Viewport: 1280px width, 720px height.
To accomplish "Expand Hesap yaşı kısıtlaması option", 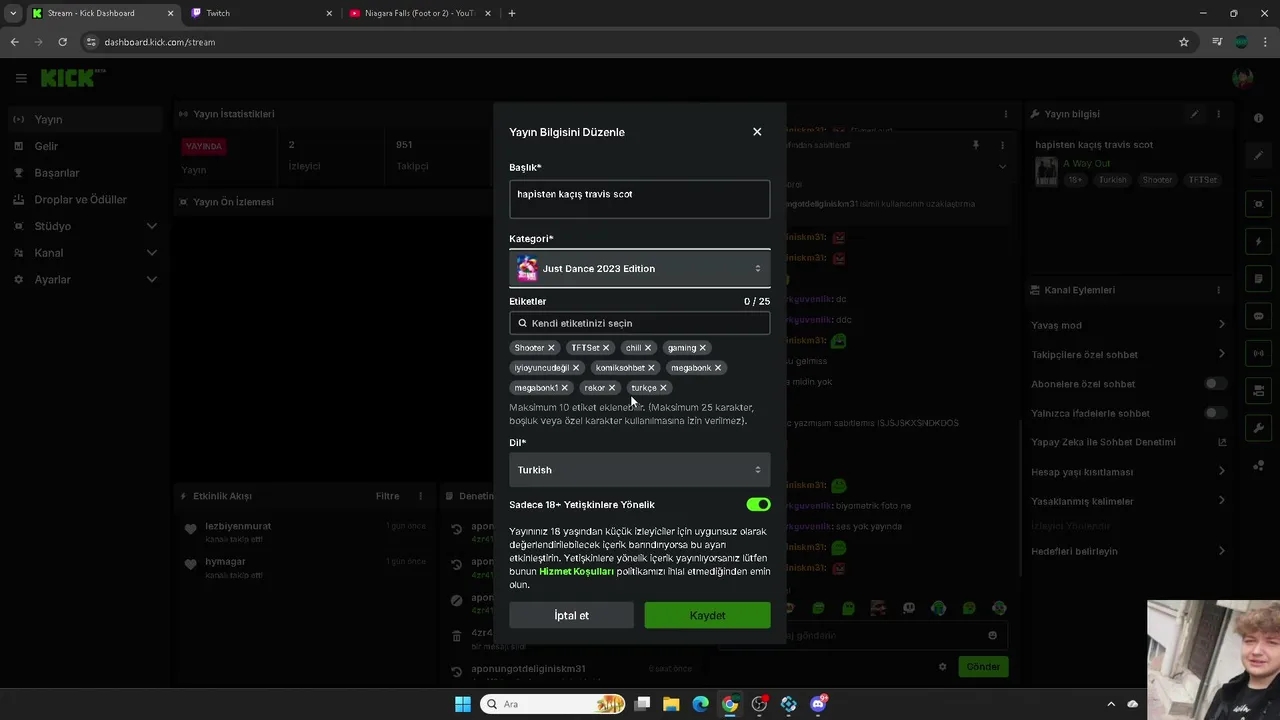I will click(x=1128, y=472).
